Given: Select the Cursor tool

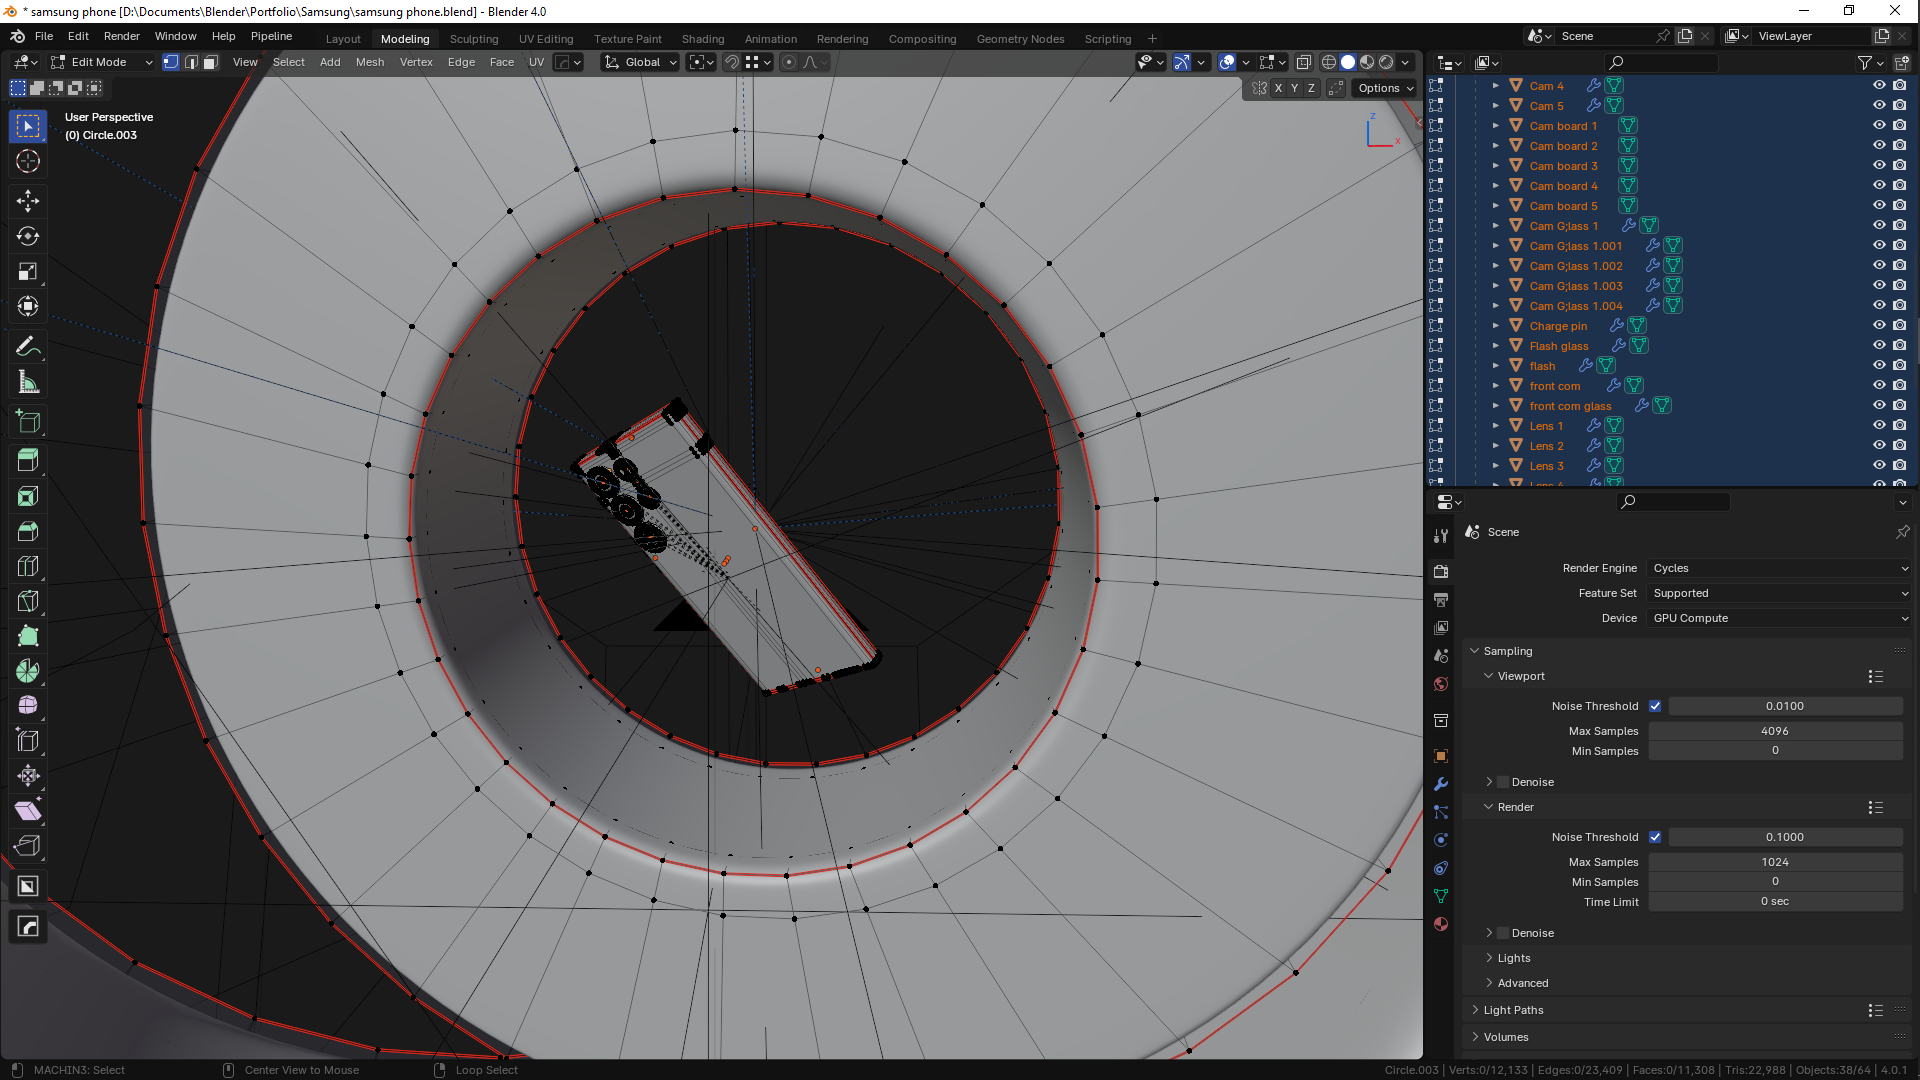Looking at the screenshot, I should (28, 161).
